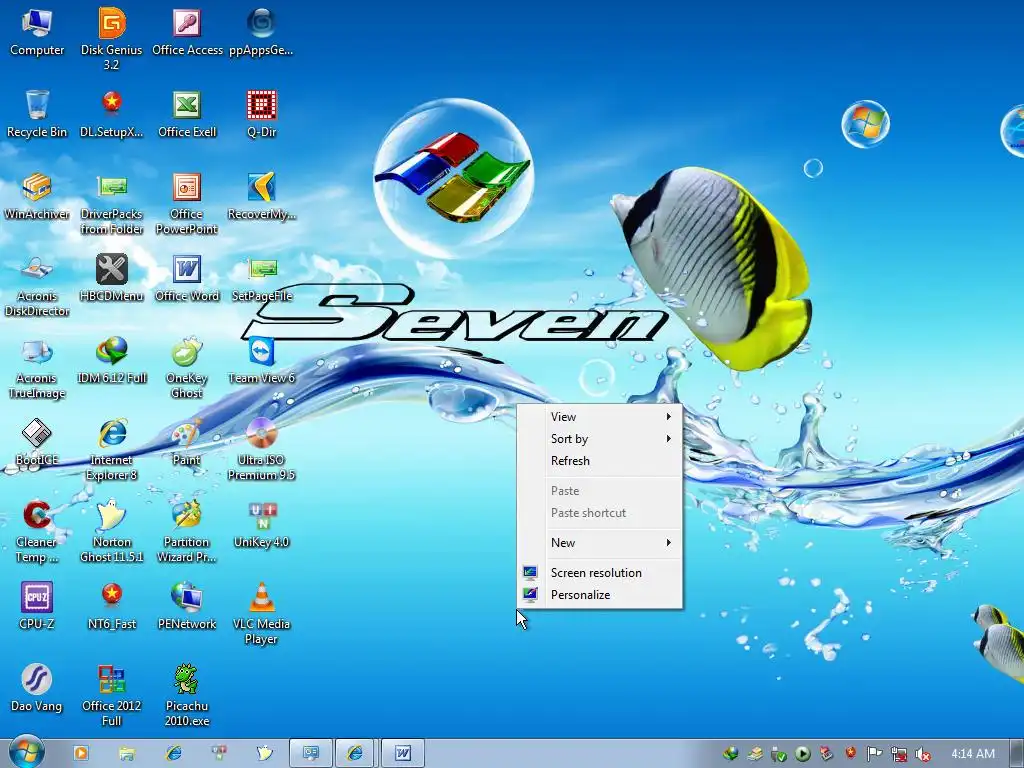
Task: Choose Personalize in the context menu
Action: pos(600,595)
